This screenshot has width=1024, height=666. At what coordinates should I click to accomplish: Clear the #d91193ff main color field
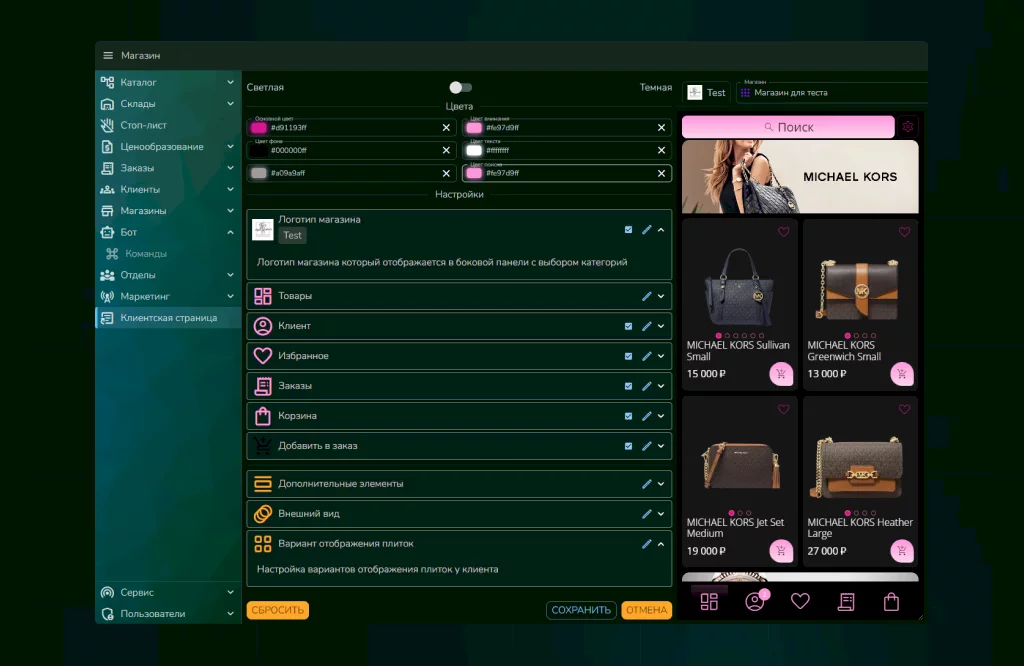pos(446,128)
